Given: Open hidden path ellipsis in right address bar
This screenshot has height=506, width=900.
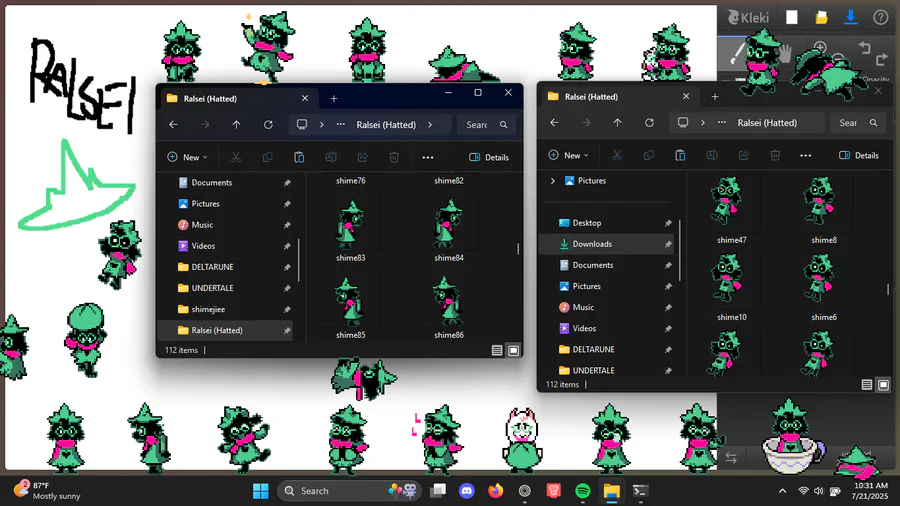Looking at the screenshot, I should pyautogui.click(x=722, y=123).
